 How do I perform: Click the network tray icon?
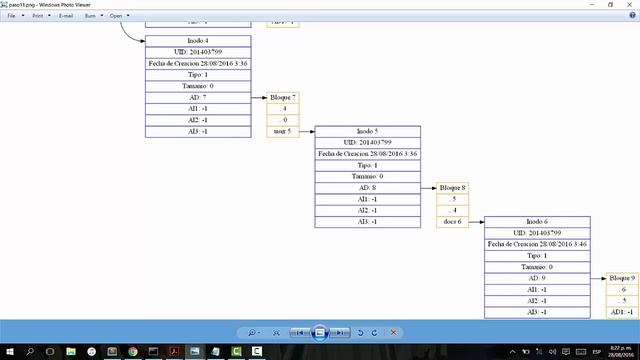point(539,351)
